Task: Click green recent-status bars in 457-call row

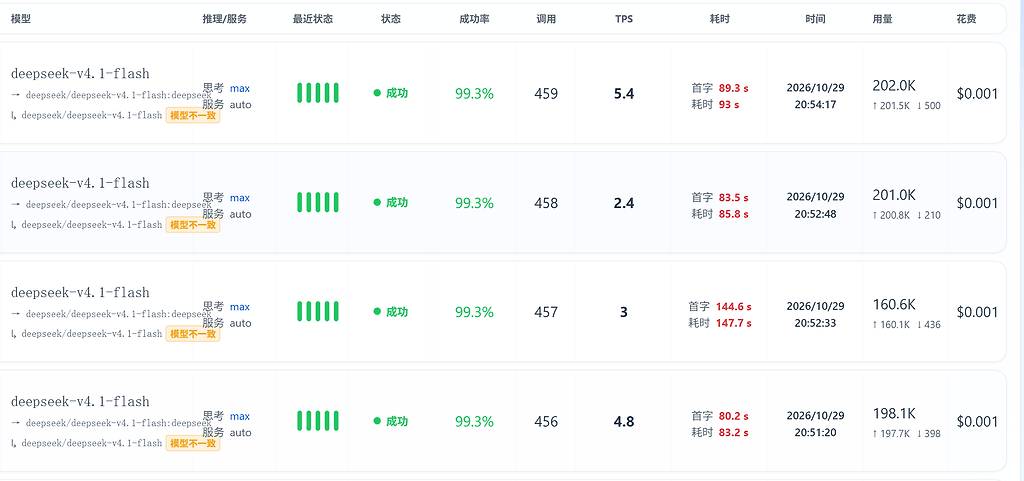Action: coord(317,311)
